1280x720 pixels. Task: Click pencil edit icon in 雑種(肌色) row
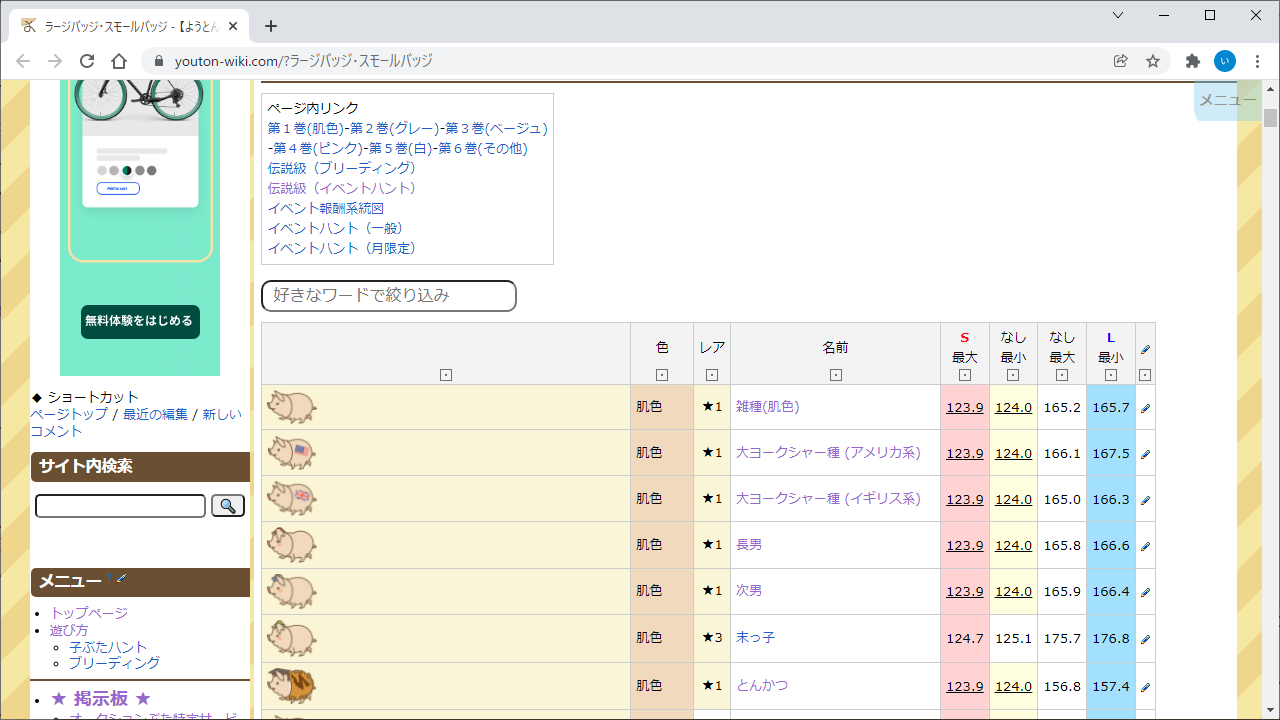(1145, 408)
